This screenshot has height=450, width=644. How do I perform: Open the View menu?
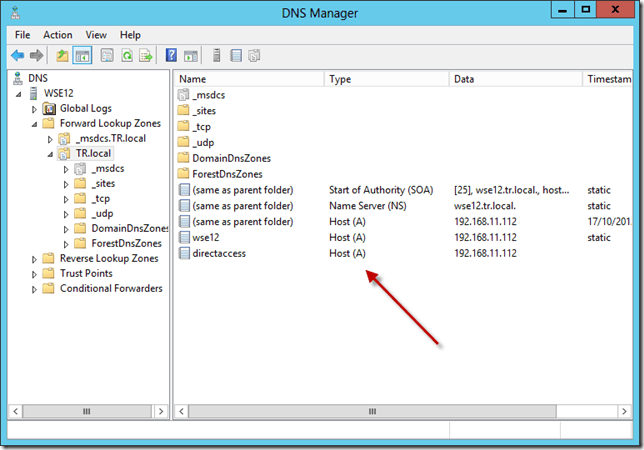pyautogui.click(x=96, y=35)
